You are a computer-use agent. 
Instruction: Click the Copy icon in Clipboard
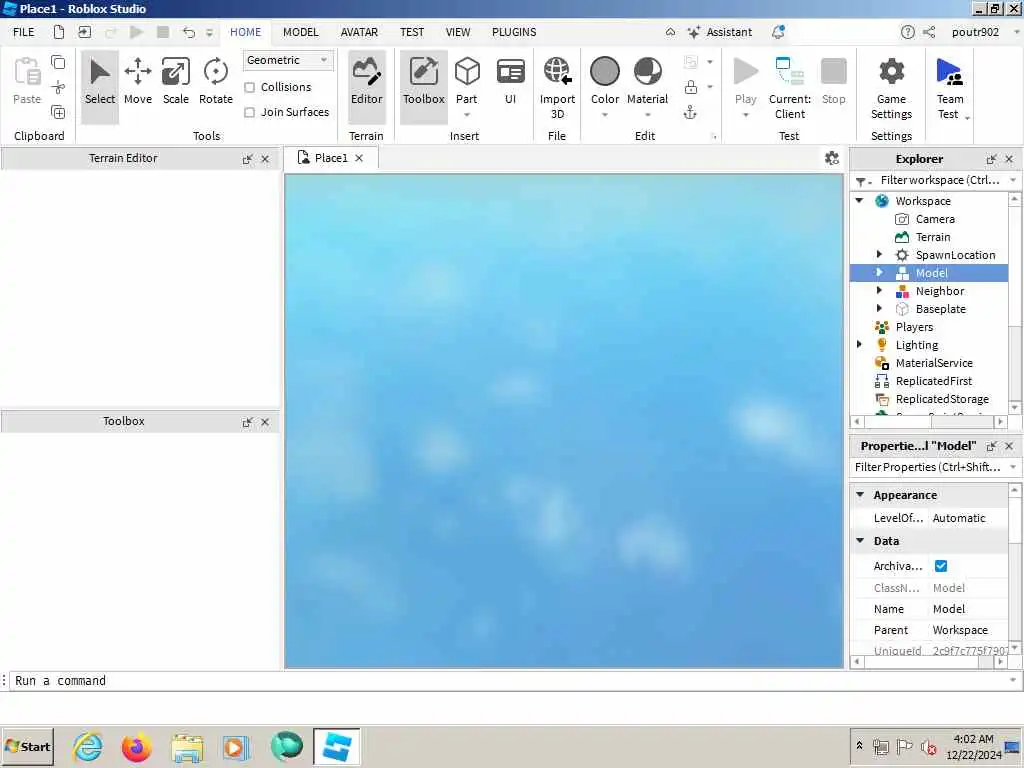click(58, 62)
